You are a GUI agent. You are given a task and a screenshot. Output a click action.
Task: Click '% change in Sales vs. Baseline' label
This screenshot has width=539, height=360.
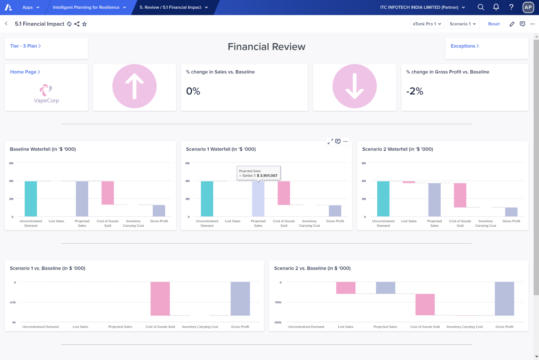point(220,72)
